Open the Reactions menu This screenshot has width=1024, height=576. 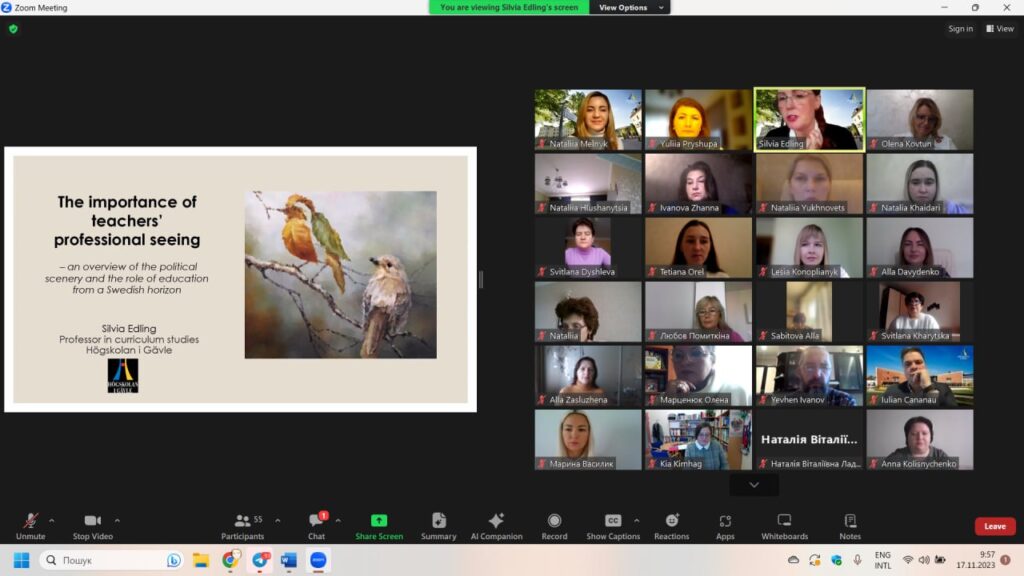click(672, 526)
